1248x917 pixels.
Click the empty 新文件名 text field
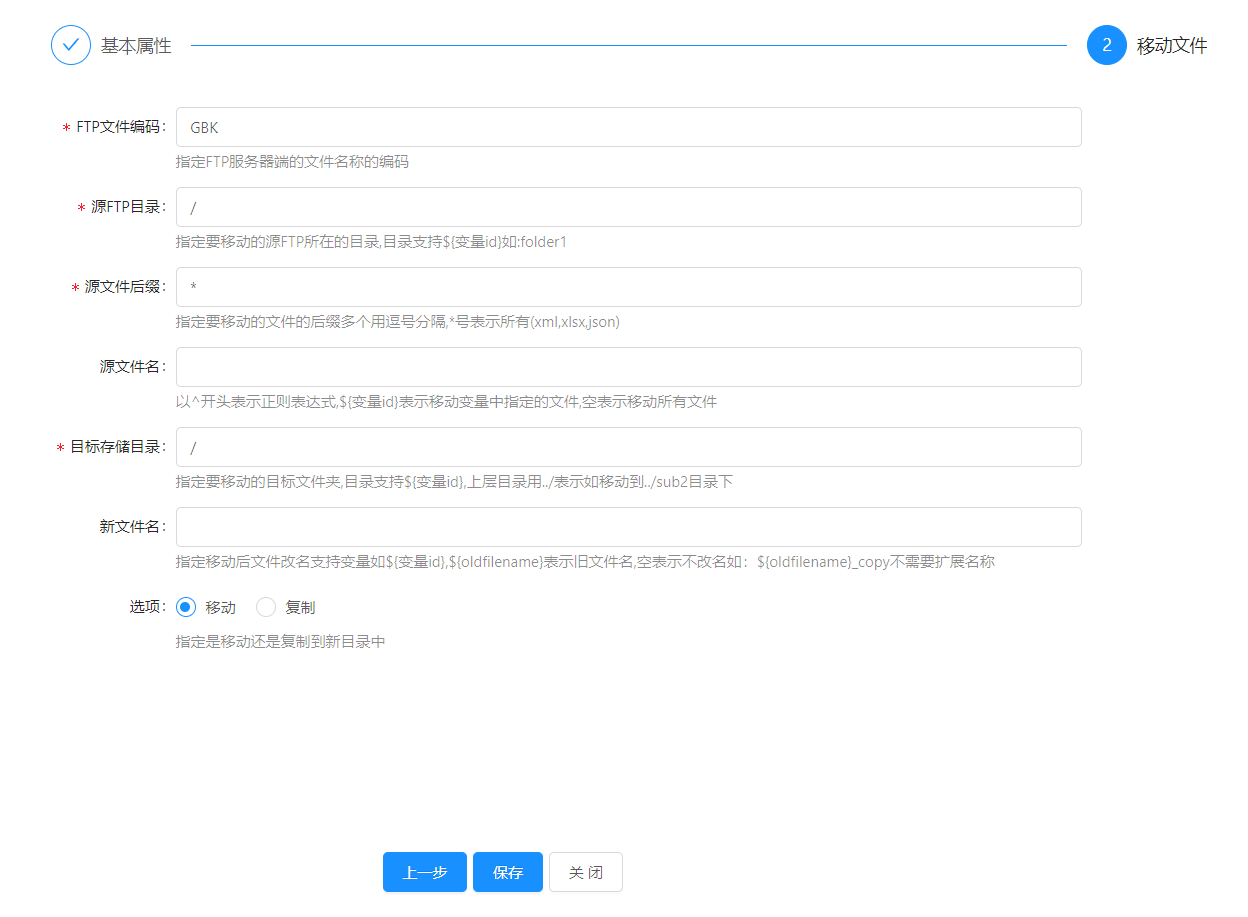(x=628, y=527)
